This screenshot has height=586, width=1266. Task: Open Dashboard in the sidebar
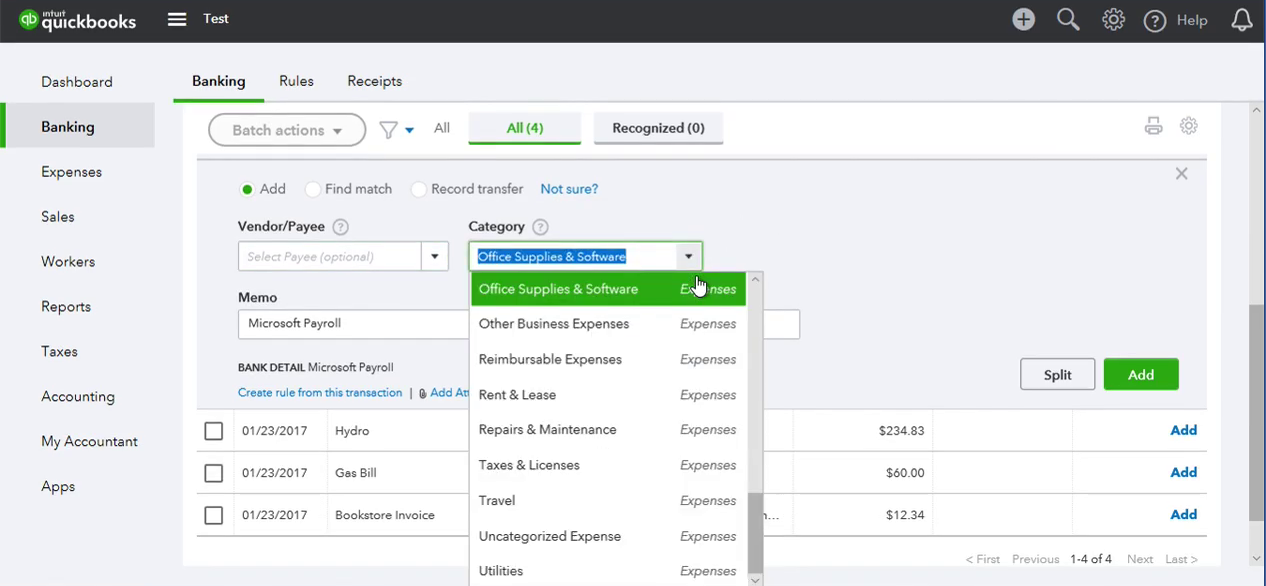[77, 82]
